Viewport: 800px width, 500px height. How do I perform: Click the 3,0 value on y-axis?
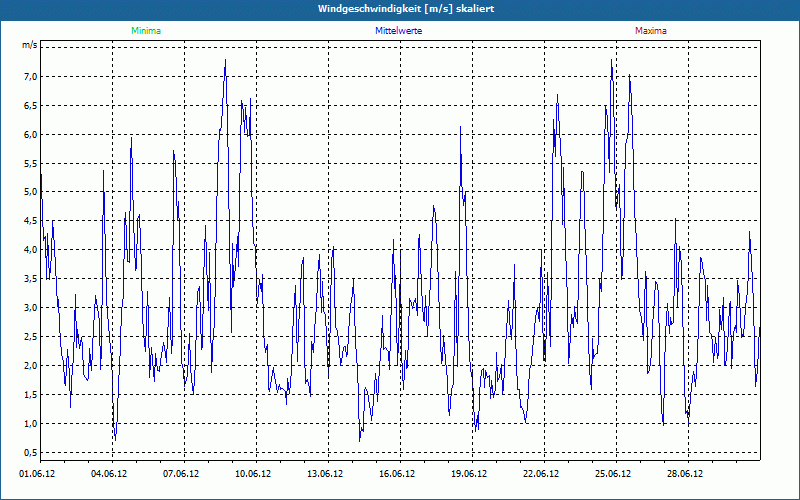click(x=31, y=308)
